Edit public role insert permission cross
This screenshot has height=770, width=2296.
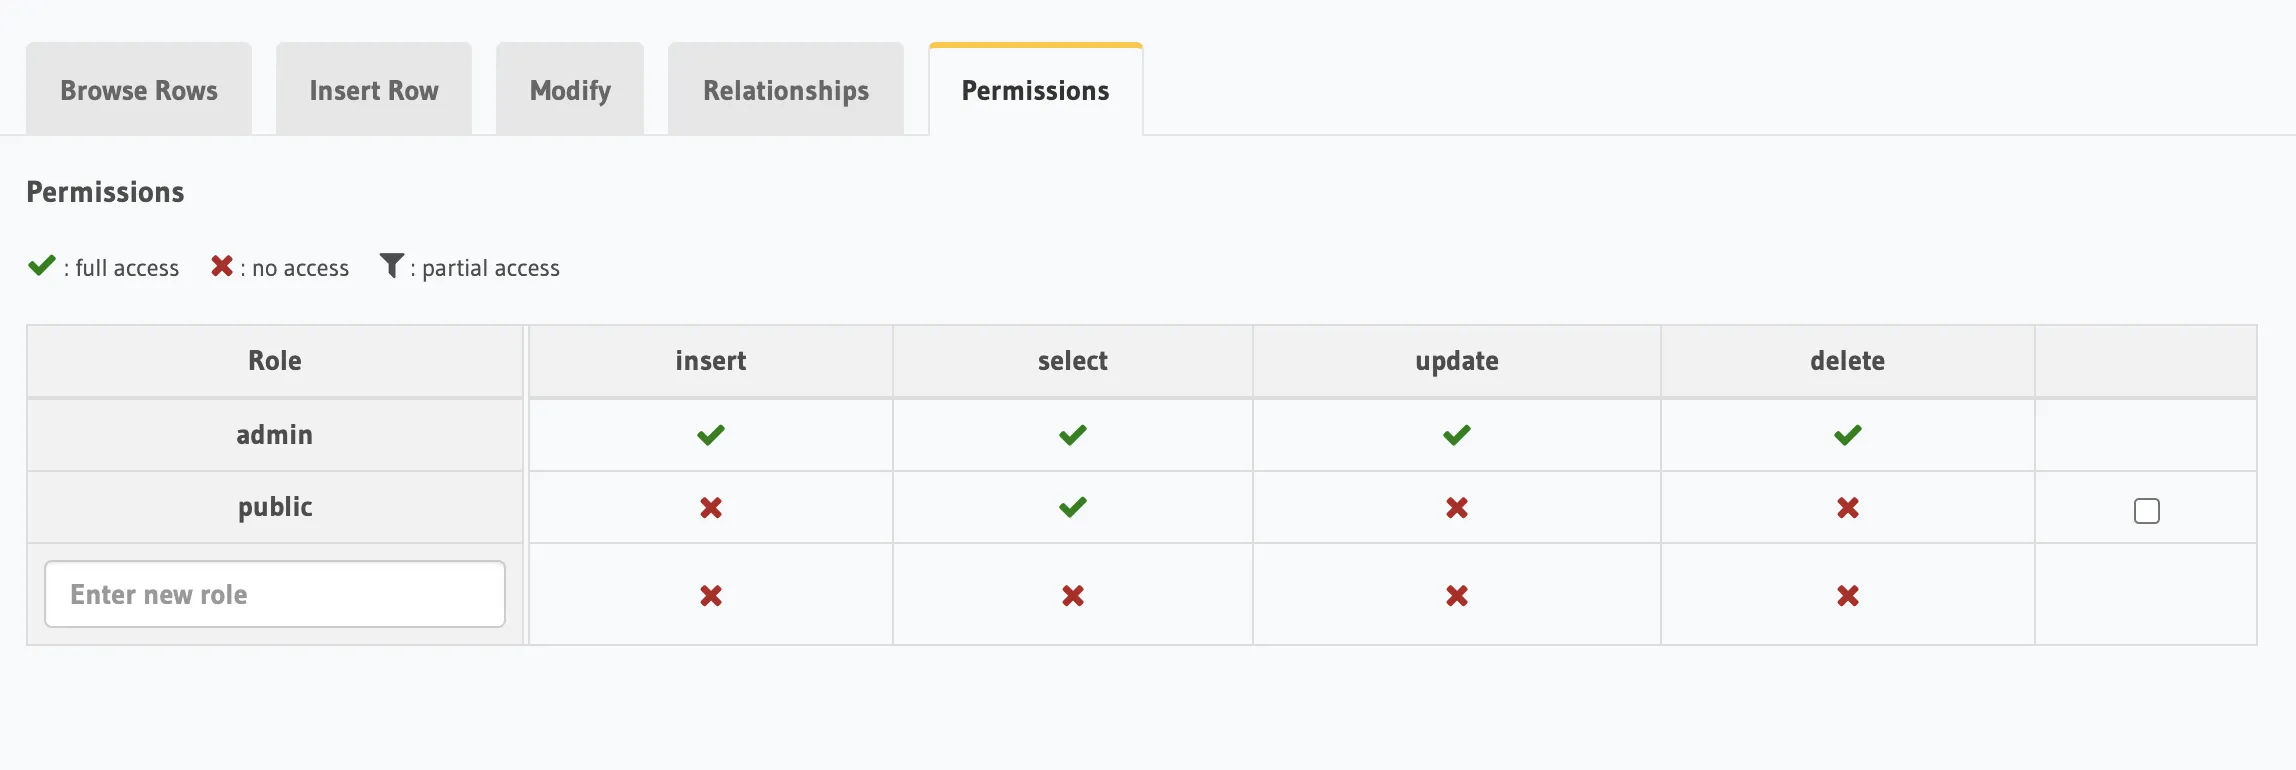[710, 508]
